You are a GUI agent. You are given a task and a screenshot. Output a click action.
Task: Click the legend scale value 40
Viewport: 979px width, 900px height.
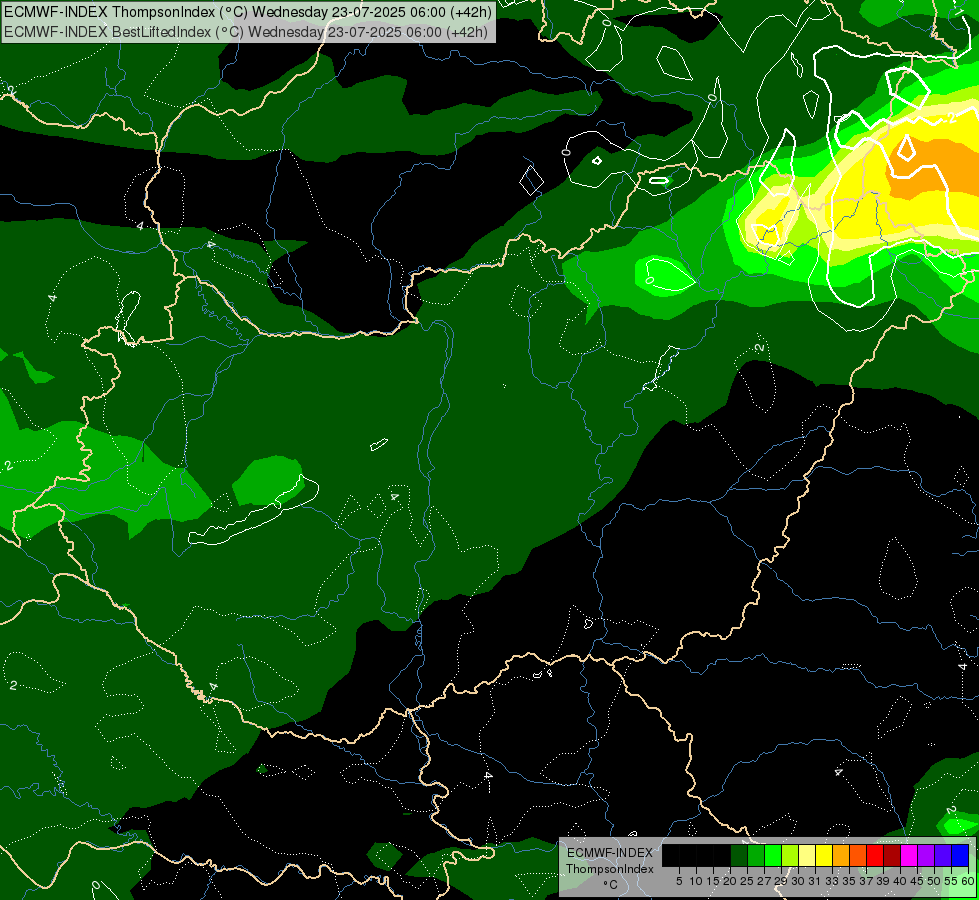(x=900, y=881)
